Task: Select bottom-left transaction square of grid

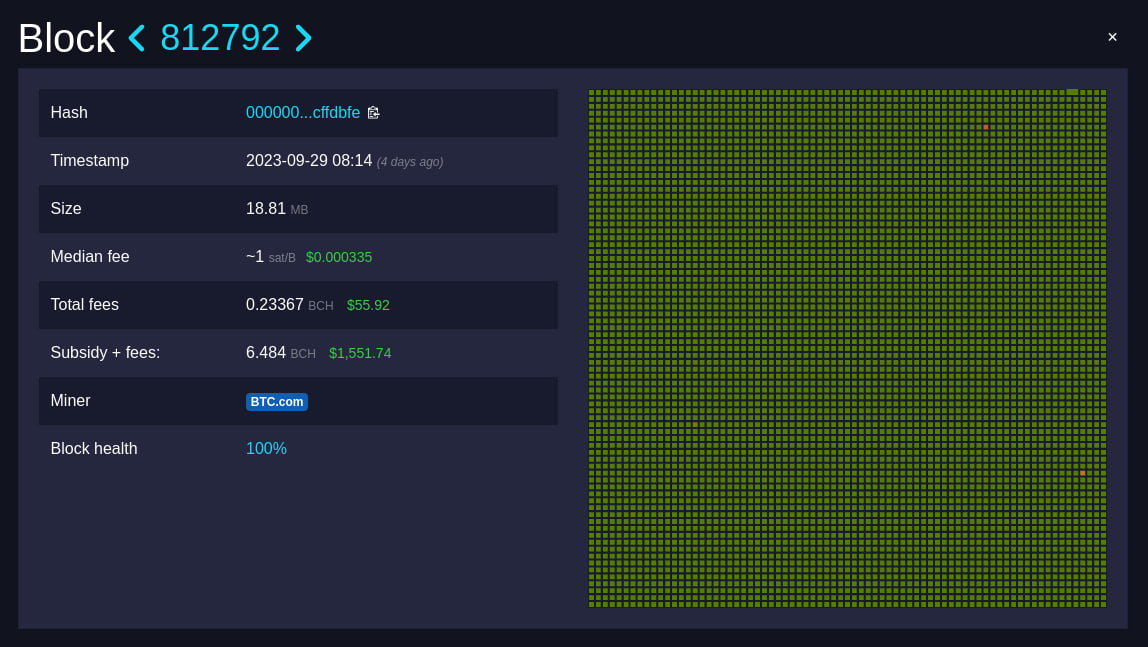Action: pyautogui.click(x=592, y=604)
